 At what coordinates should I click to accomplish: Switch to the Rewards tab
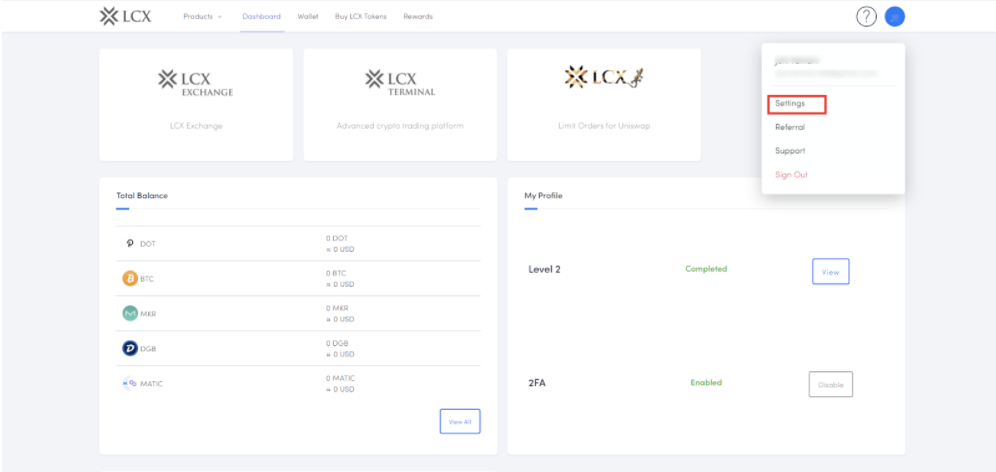point(418,17)
